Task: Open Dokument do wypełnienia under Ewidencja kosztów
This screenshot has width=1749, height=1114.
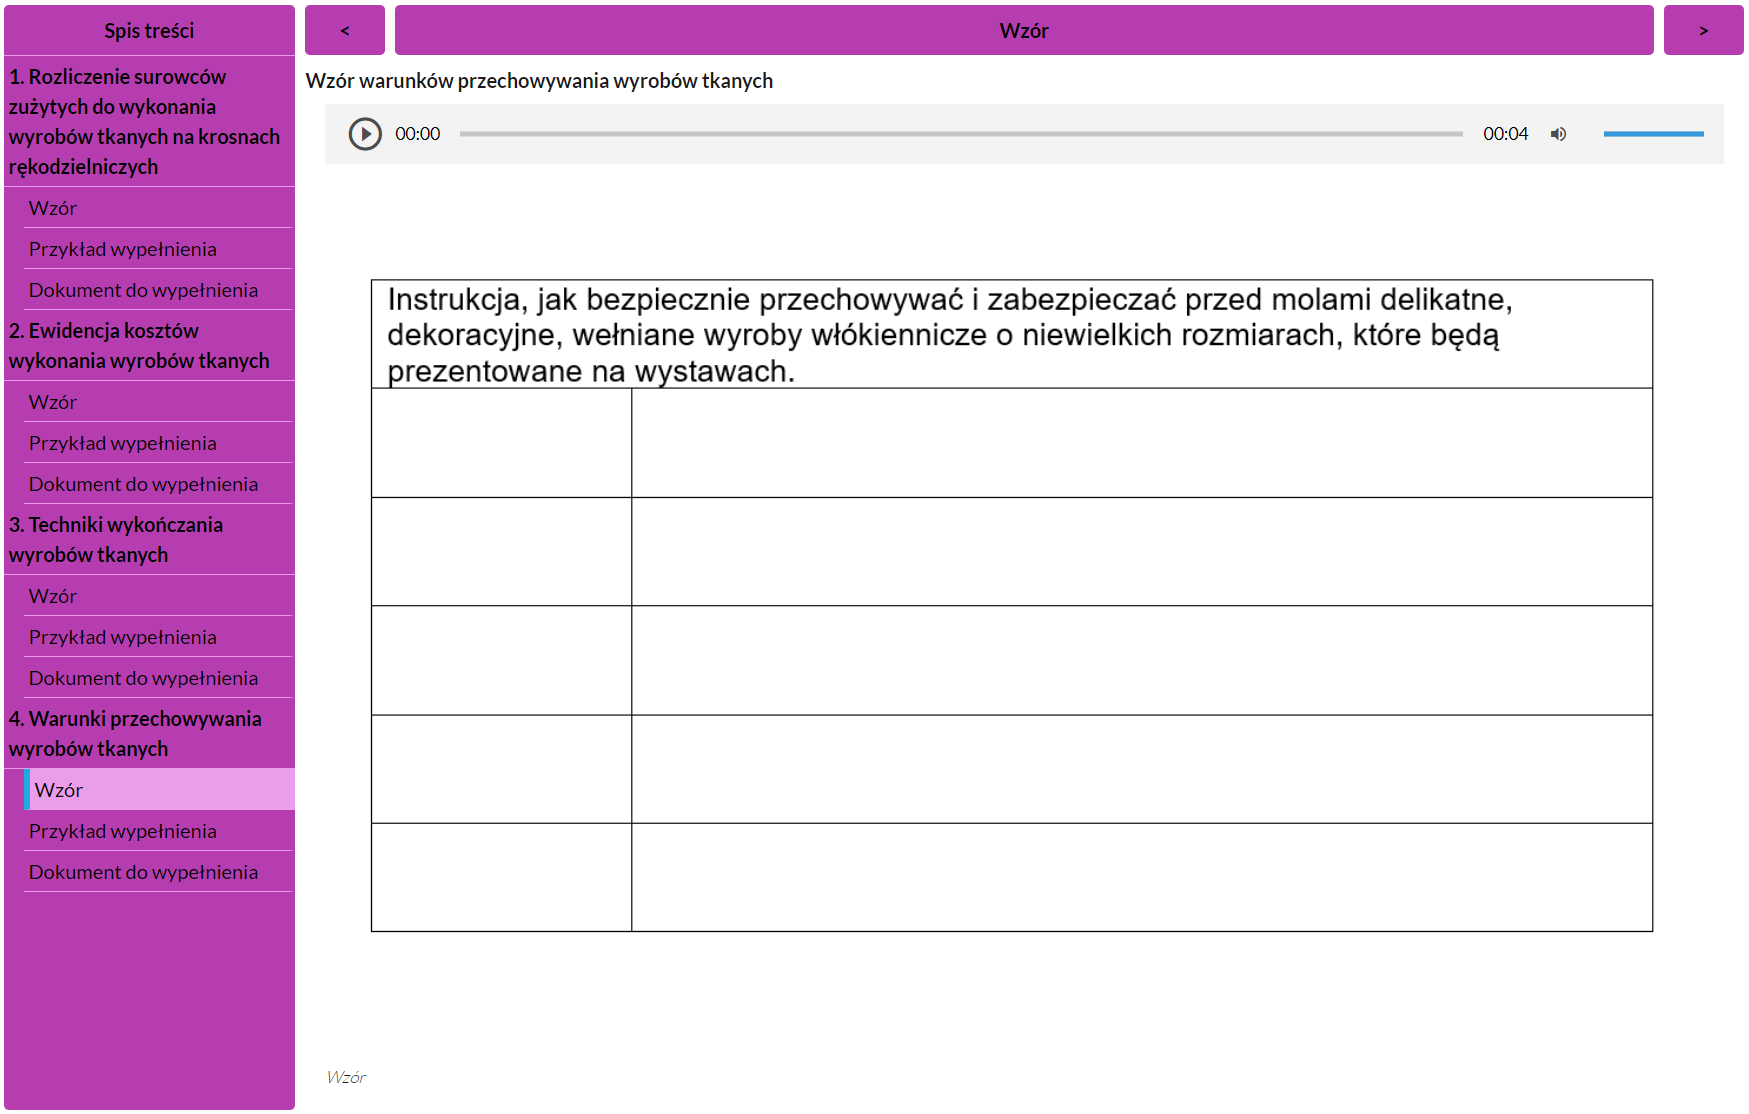Action: coord(143,484)
